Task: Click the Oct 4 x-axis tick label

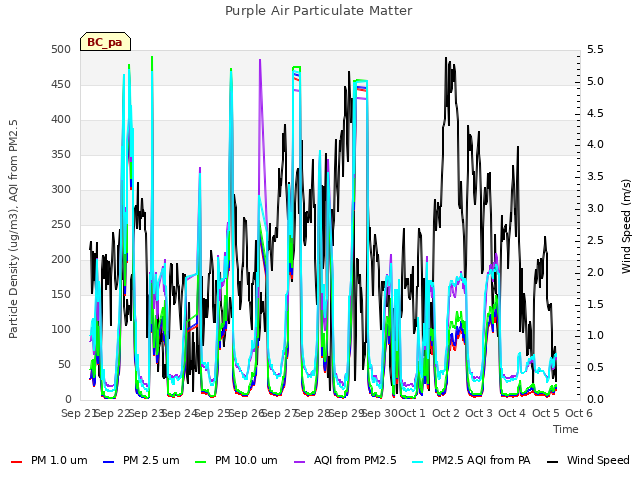Action: [512, 413]
